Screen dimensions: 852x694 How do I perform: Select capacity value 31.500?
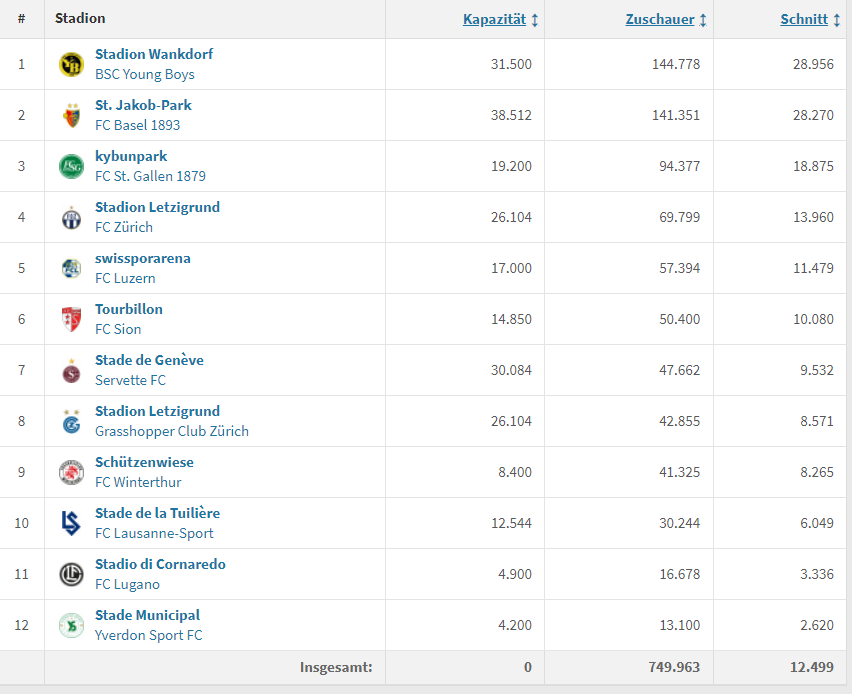pos(511,64)
